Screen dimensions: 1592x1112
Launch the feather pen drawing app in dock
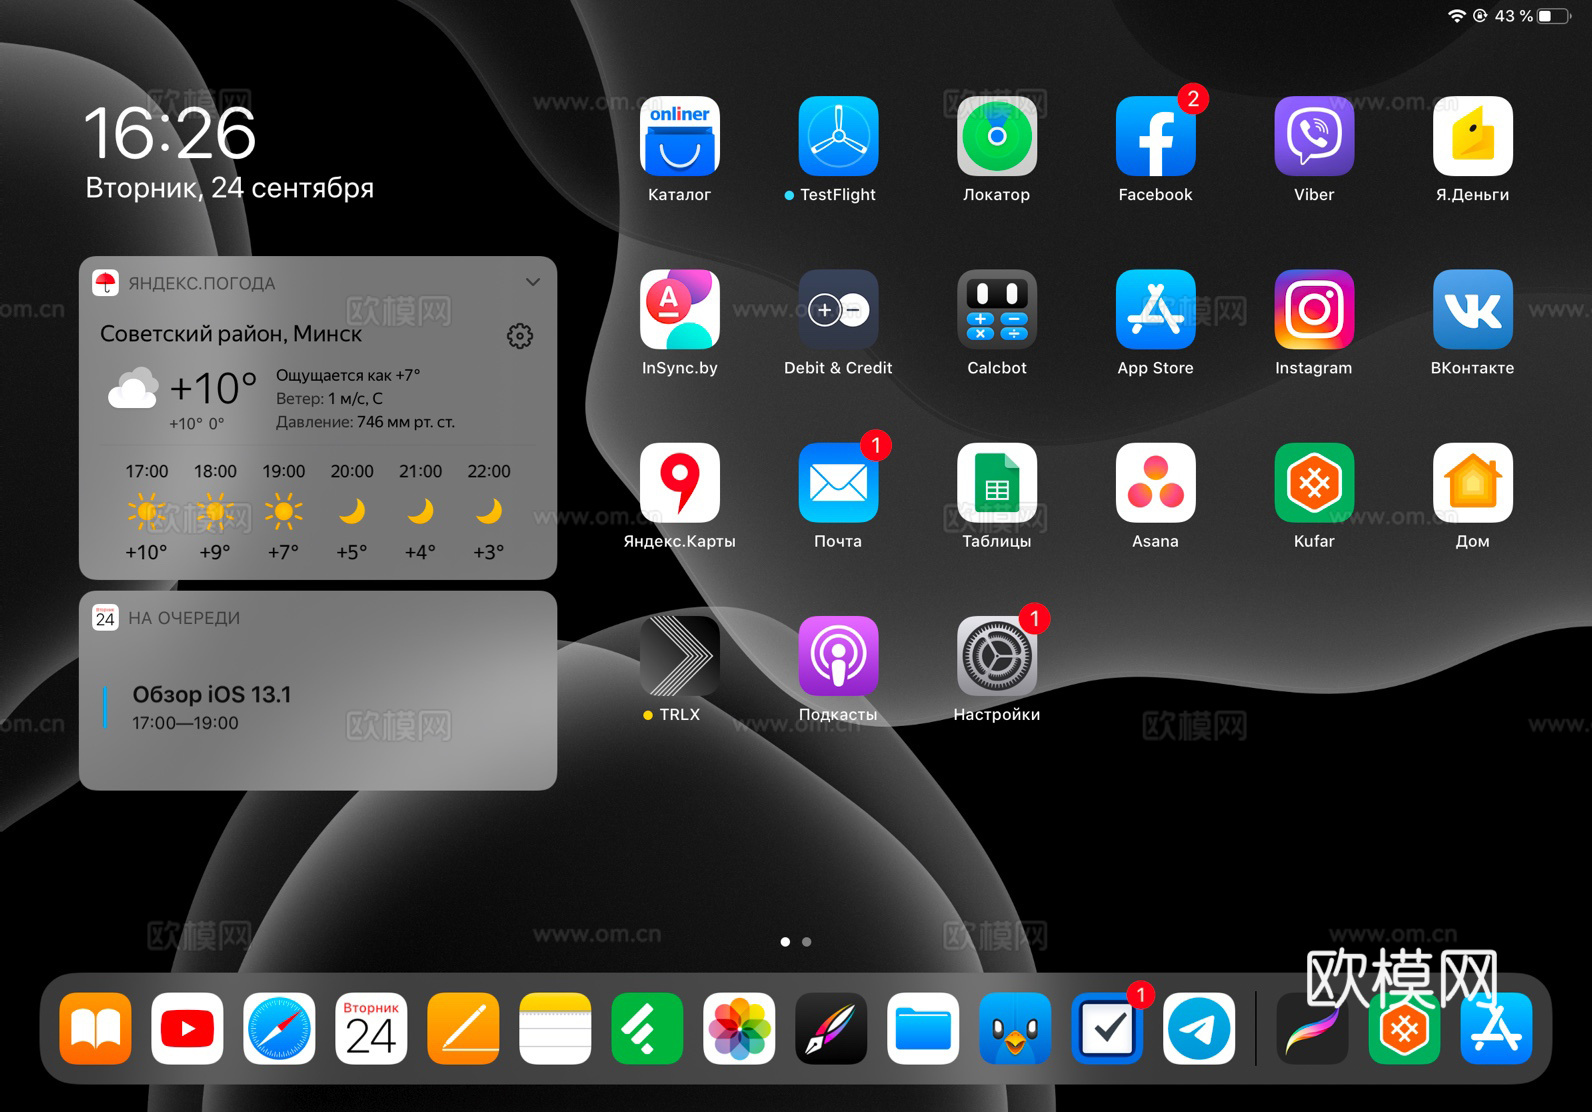point(831,1028)
